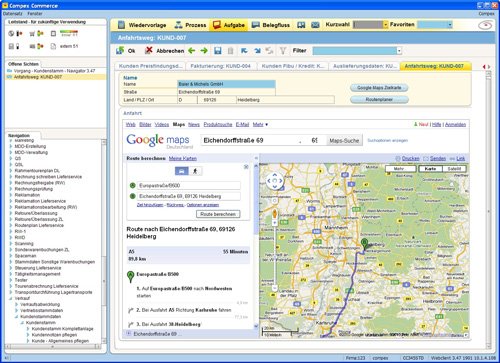Collapse the directions panel with the chevron
This screenshot has height=363, width=500.
coord(256,158)
